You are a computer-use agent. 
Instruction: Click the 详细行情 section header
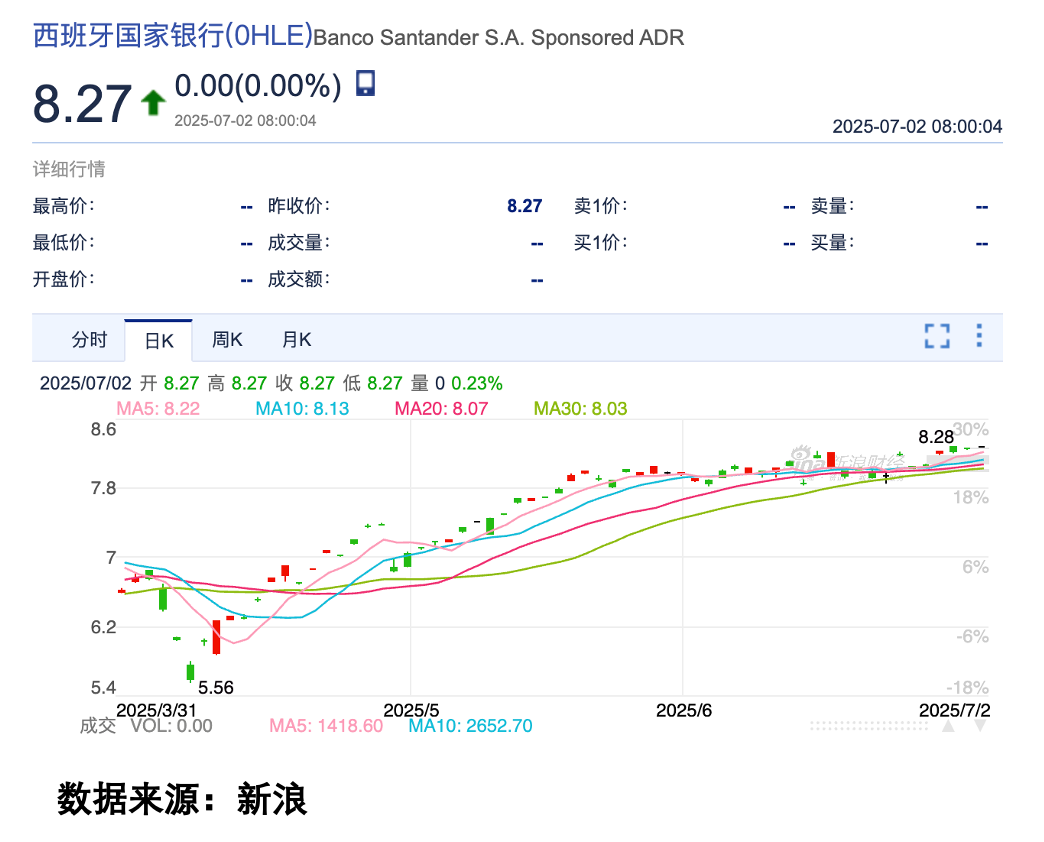coord(69,170)
